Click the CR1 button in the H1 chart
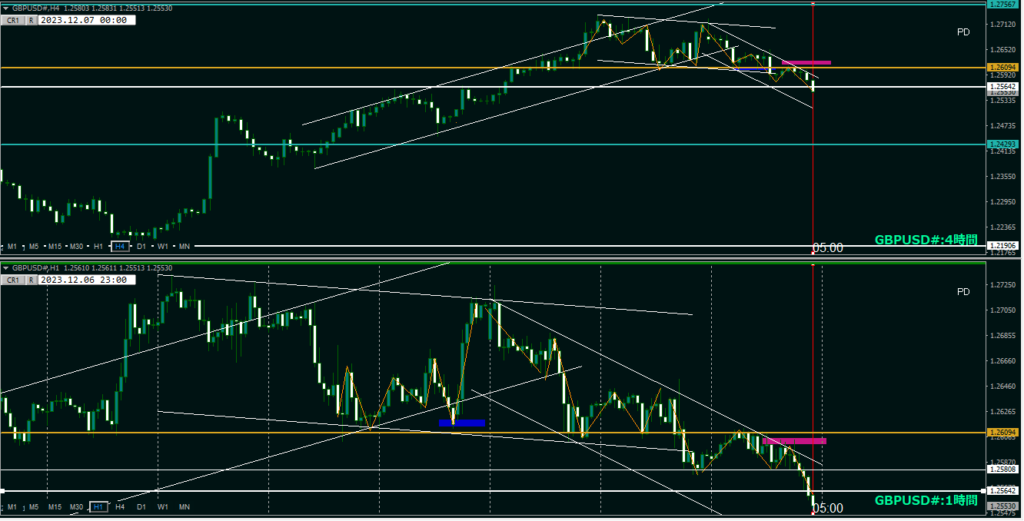This screenshot has width=1024, height=521. (x=12, y=280)
